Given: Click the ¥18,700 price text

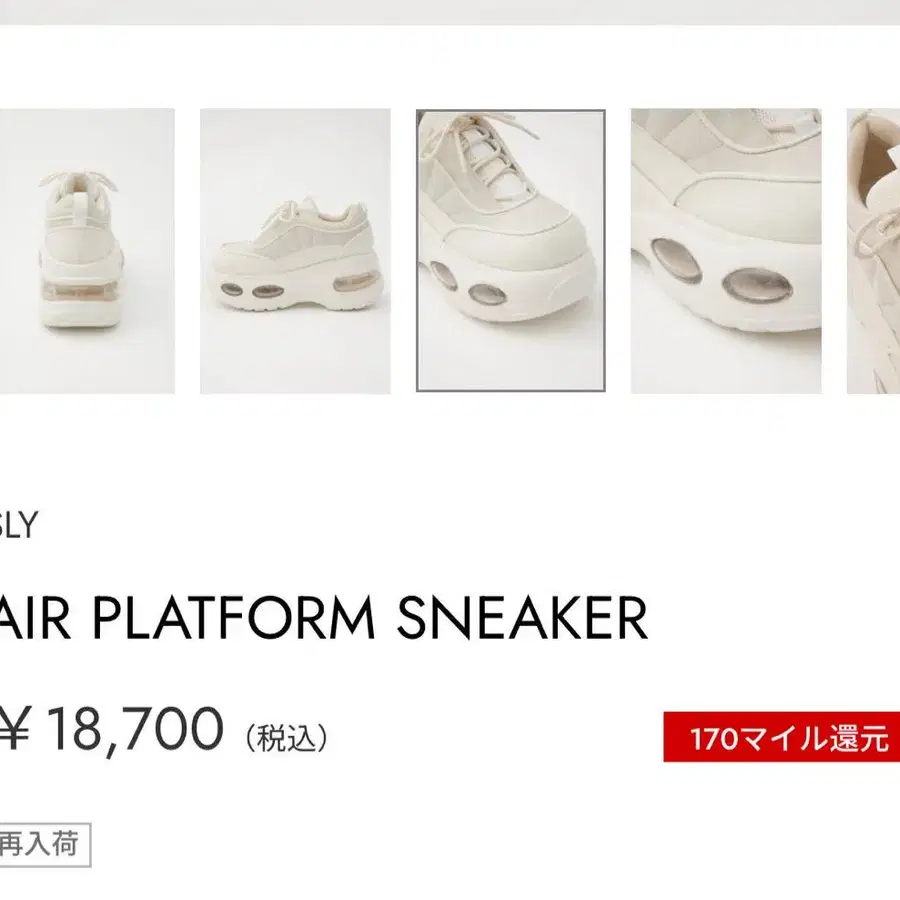Looking at the screenshot, I should (111, 729).
